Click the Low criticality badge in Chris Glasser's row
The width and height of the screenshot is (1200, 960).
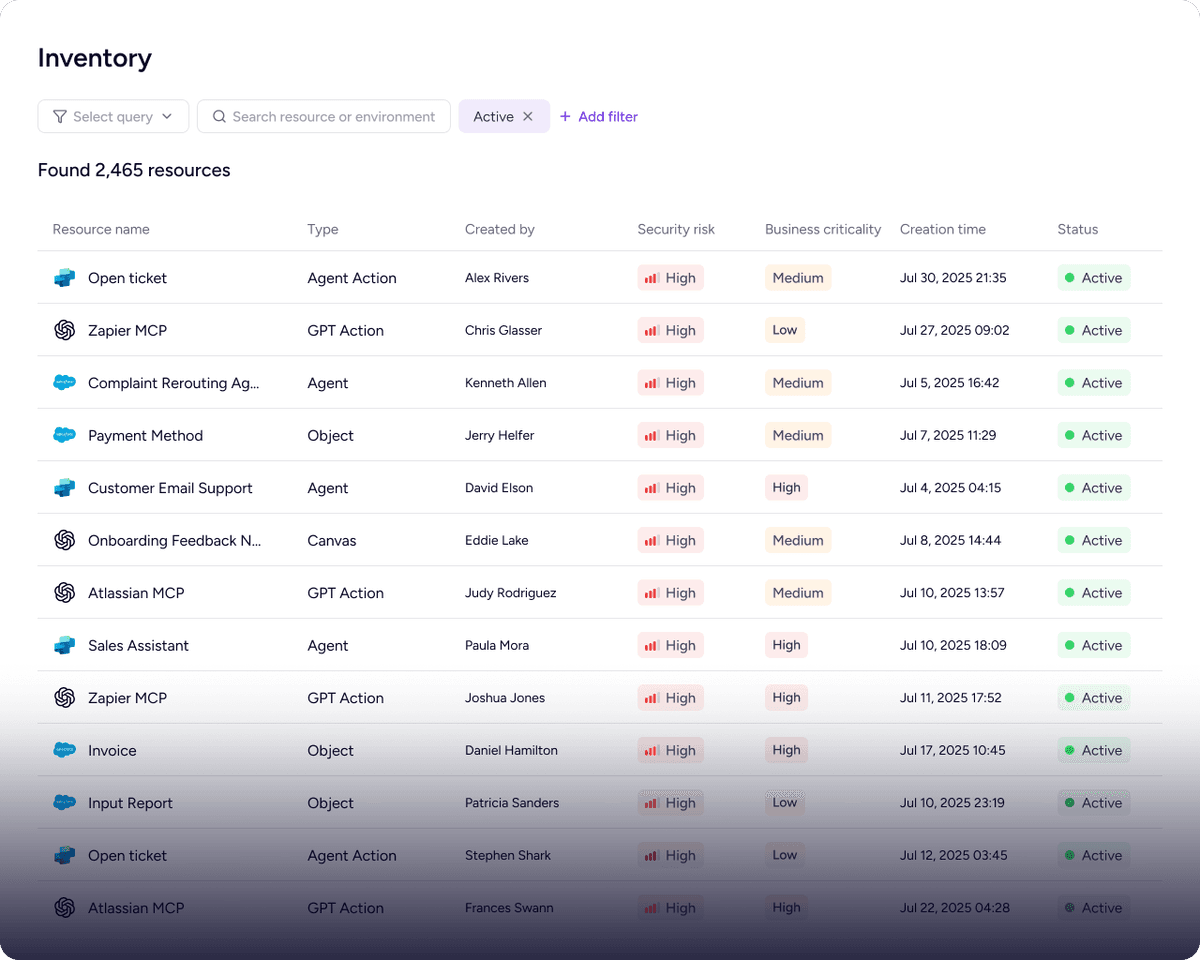[x=785, y=330]
